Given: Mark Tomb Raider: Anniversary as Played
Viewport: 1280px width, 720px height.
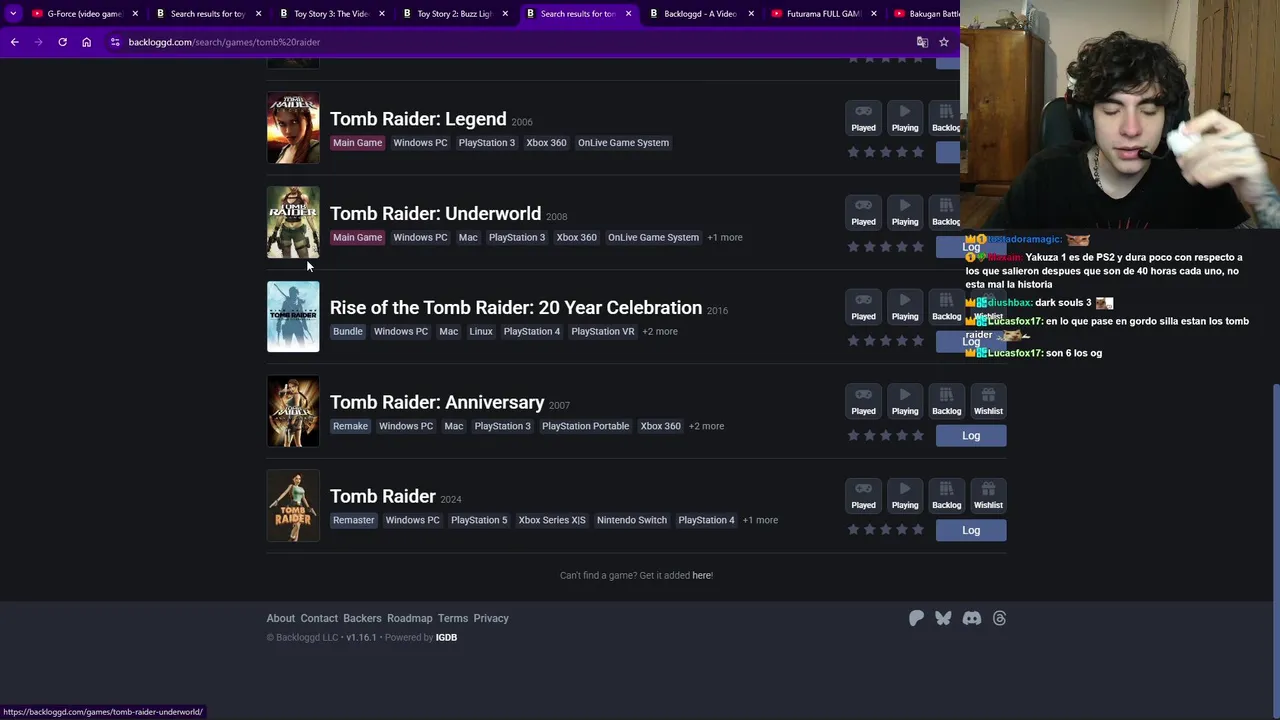Looking at the screenshot, I should pyautogui.click(x=863, y=400).
